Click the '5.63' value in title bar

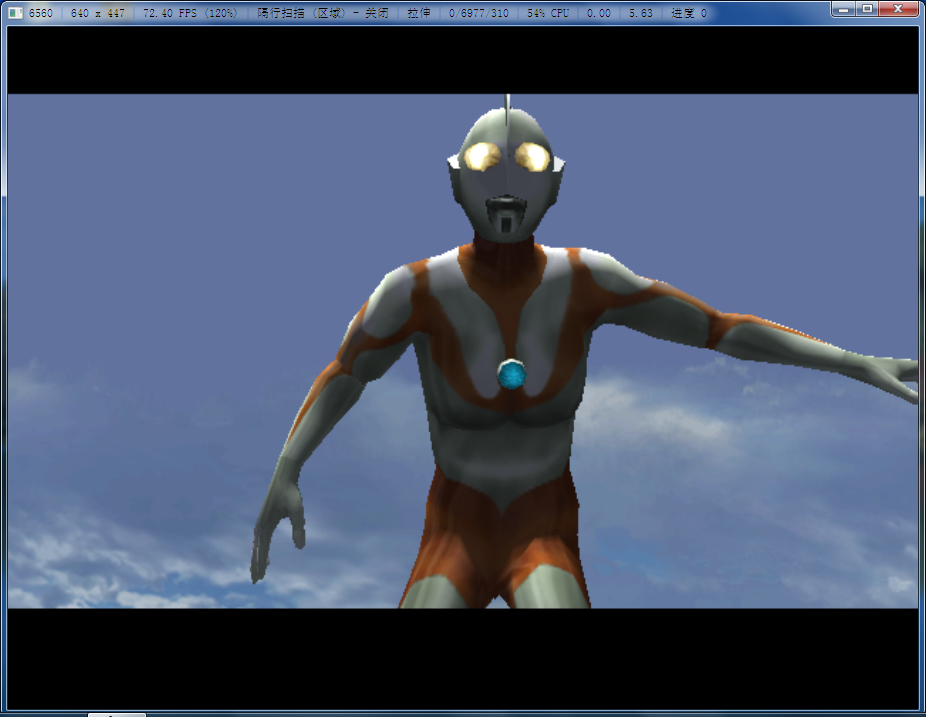641,13
